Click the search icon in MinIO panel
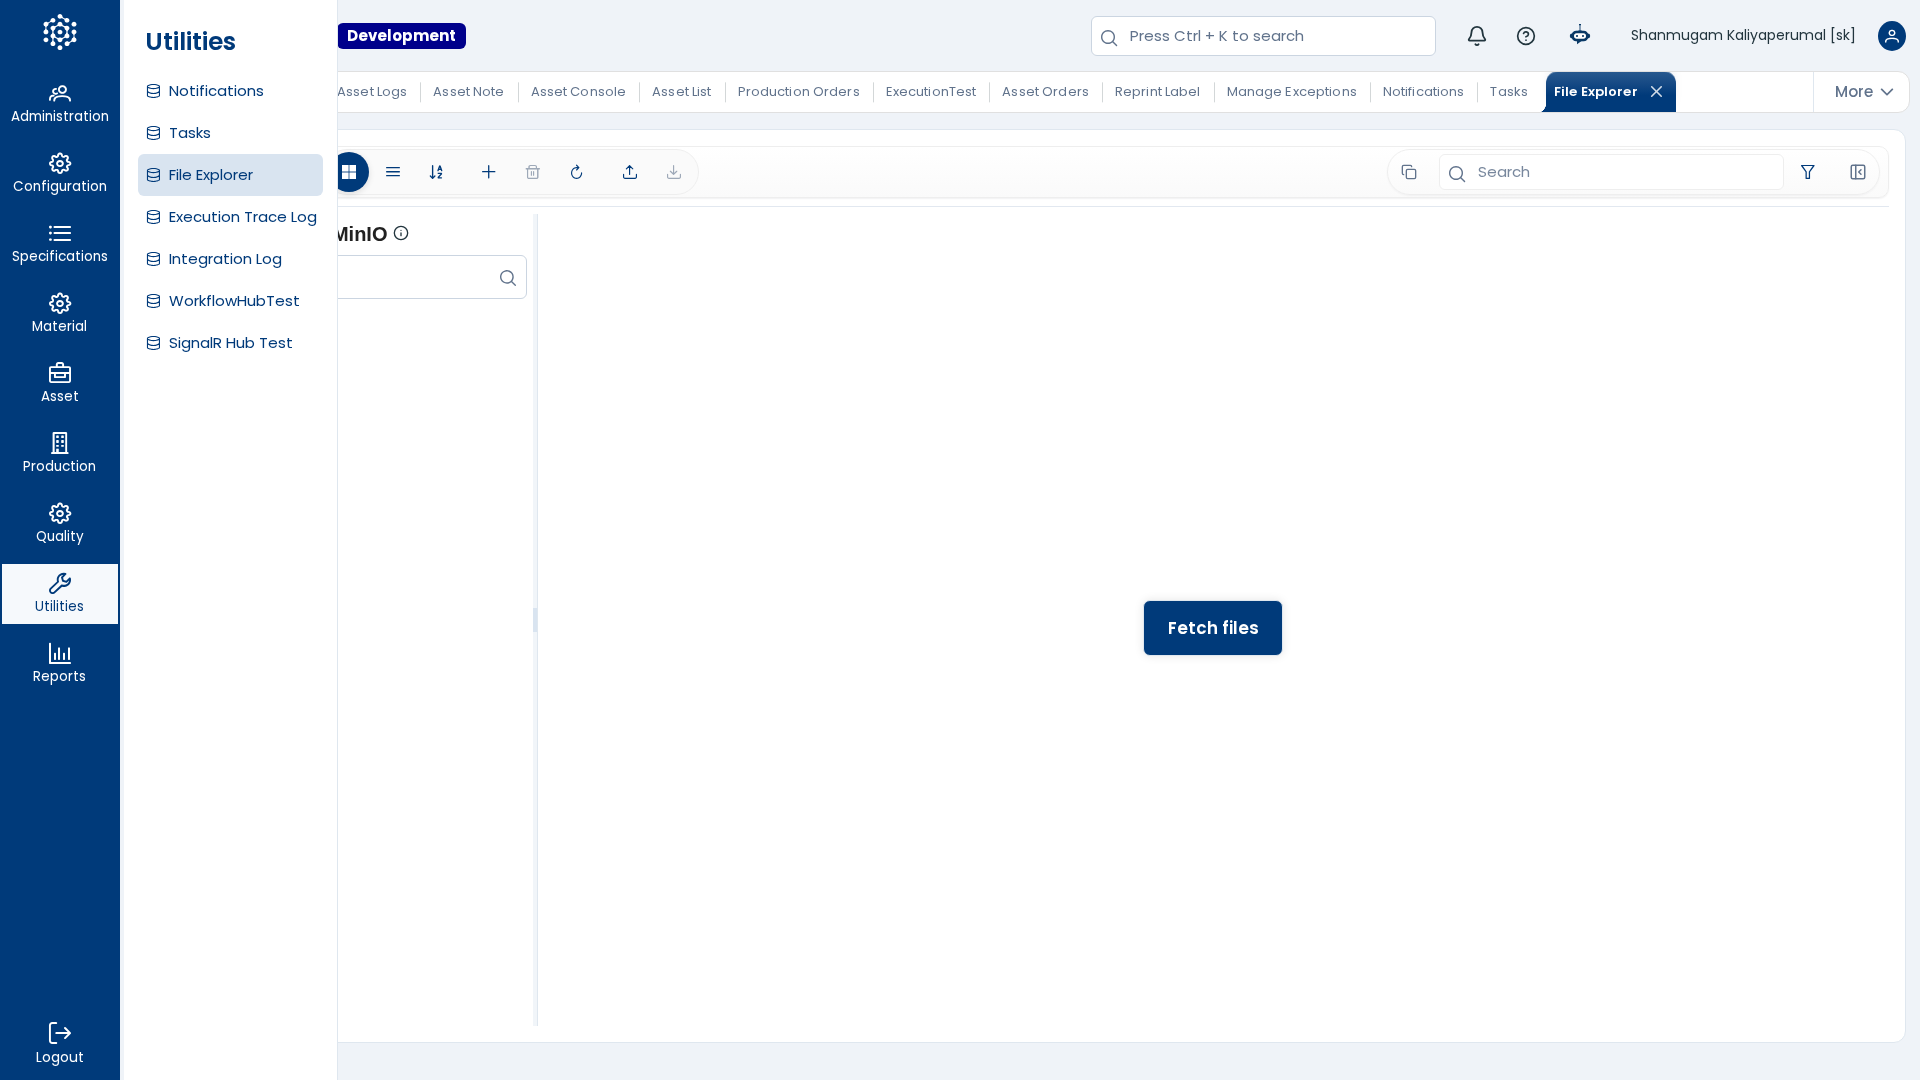The width and height of the screenshot is (1920, 1080). (508, 278)
